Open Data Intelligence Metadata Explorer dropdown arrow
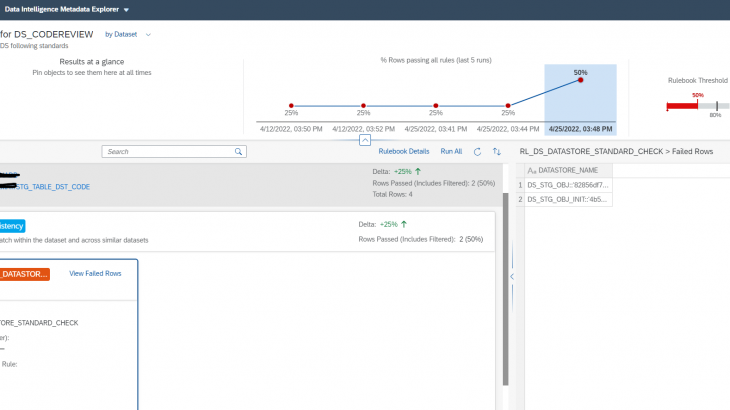Screen dimensions: 730x410 126,10
